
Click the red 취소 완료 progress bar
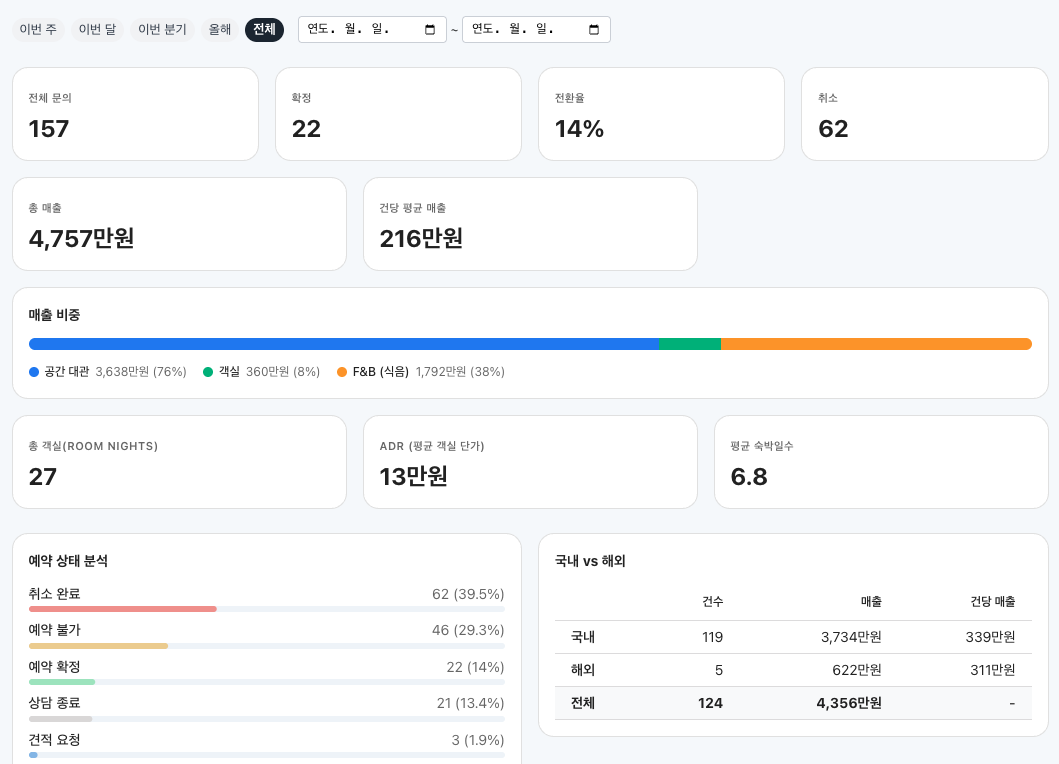[122, 609]
